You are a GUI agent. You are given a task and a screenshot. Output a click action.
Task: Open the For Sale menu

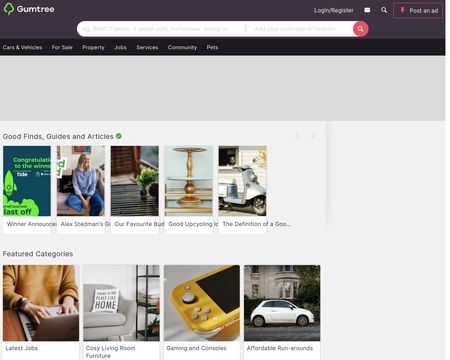coord(62,47)
